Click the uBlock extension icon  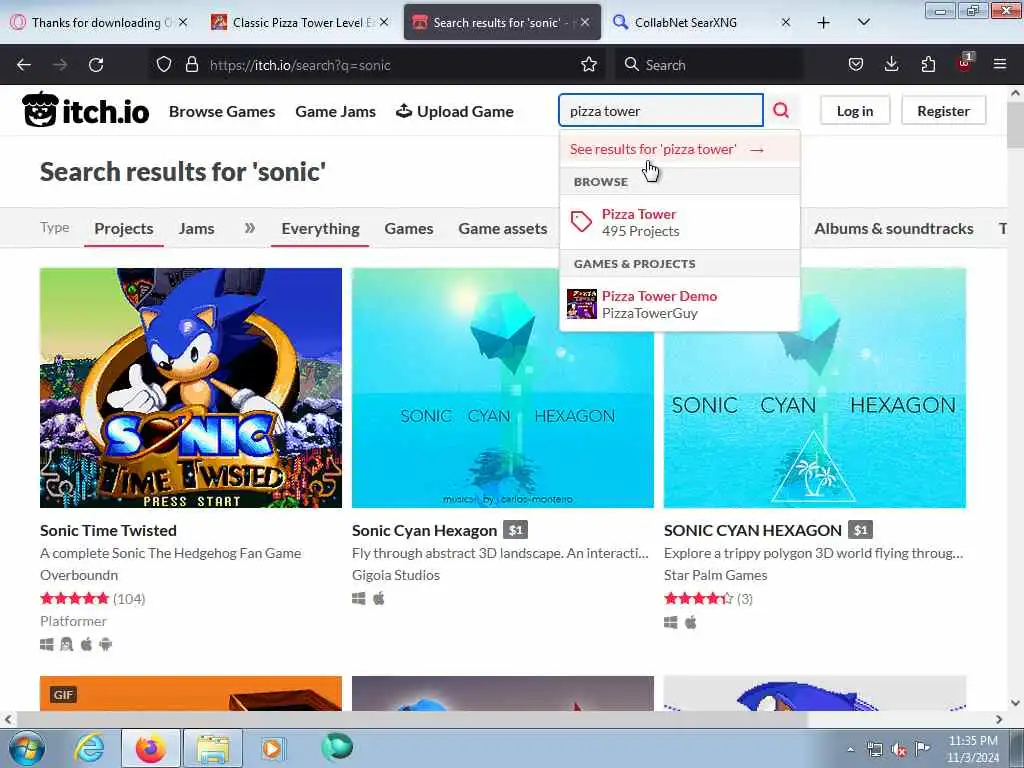[x=965, y=63]
